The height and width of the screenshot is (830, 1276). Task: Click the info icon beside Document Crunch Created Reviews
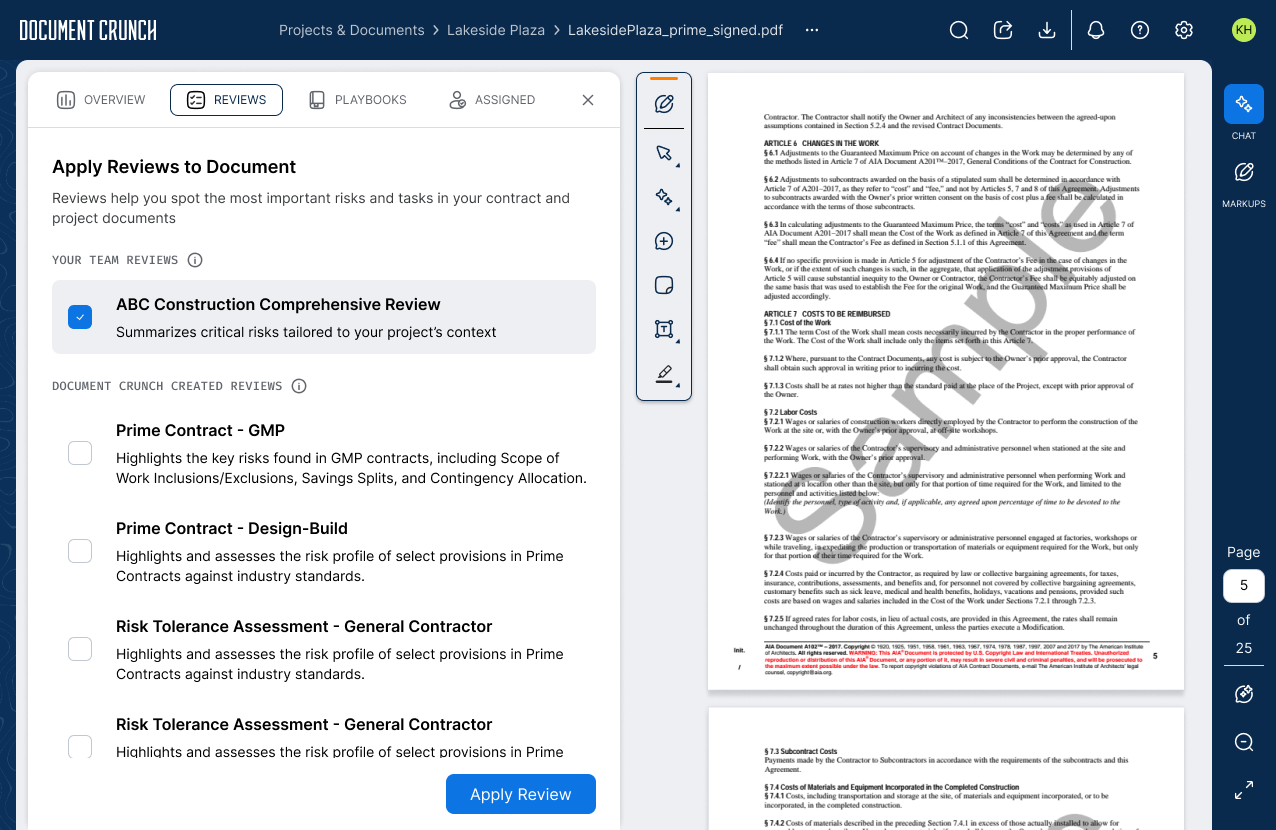pos(298,386)
